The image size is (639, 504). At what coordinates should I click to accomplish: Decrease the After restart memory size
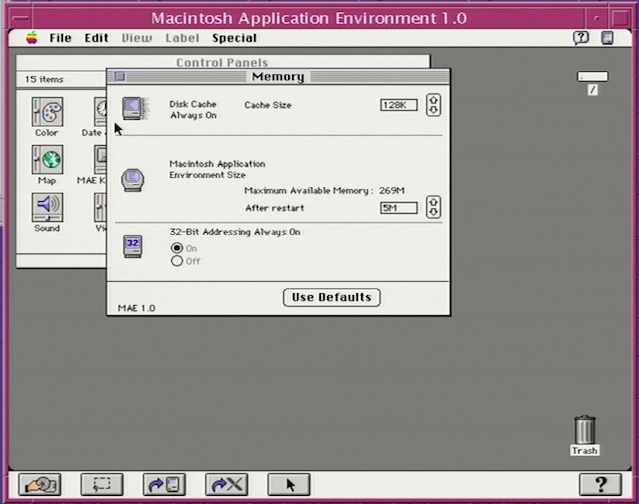coord(434,212)
